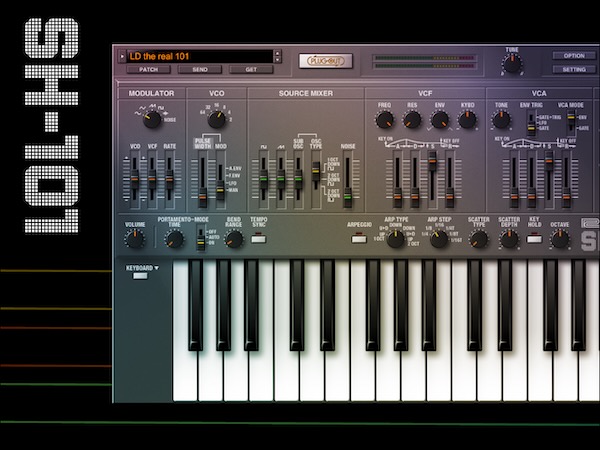600x450 pixels.
Task: Click the ARP TYPE selector knob
Action: tap(396, 239)
